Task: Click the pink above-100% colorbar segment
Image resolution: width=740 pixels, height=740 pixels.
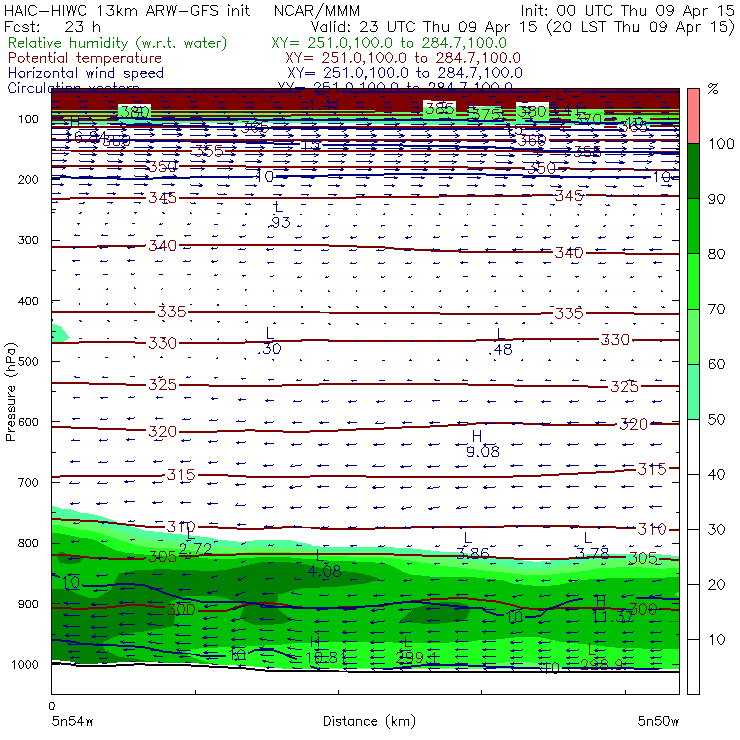Action: (x=693, y=116)
